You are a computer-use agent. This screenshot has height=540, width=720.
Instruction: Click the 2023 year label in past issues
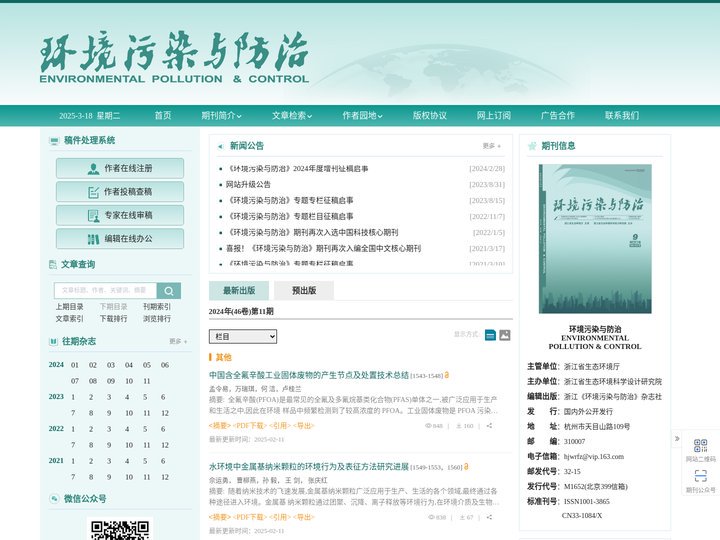[x=56, y=397]
